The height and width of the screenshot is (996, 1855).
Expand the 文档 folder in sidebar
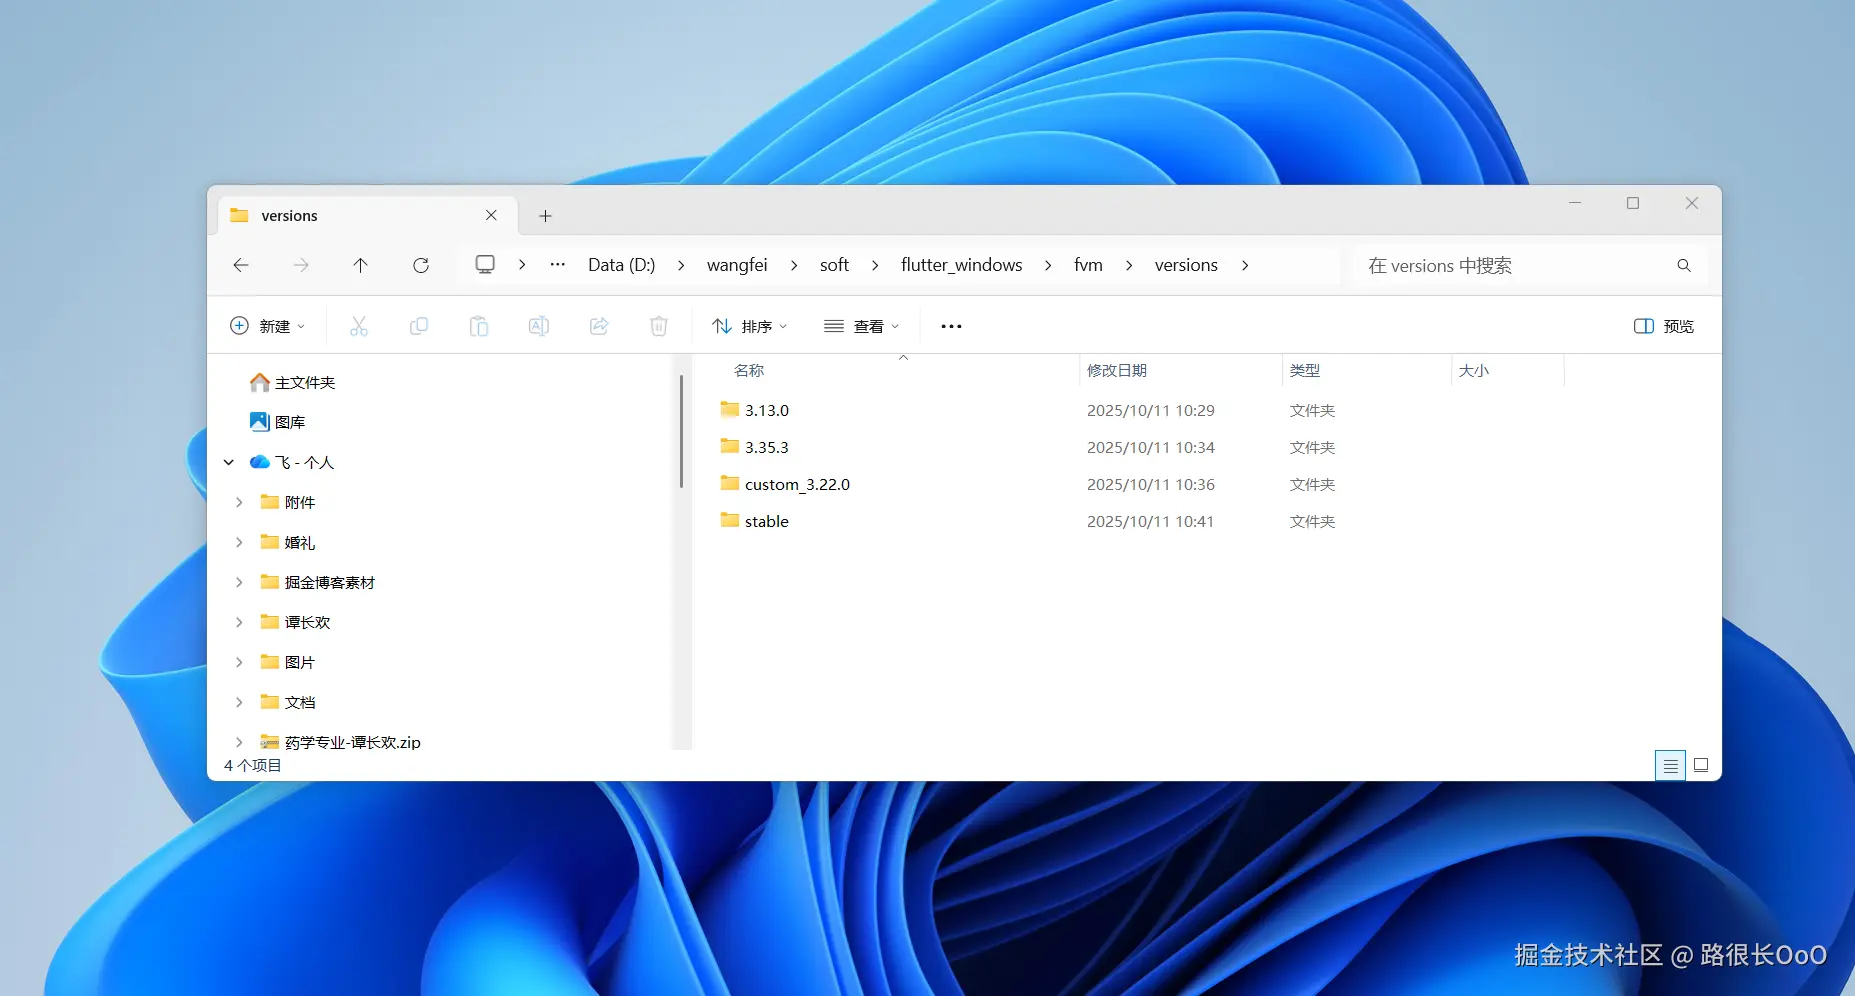(239, 702)
